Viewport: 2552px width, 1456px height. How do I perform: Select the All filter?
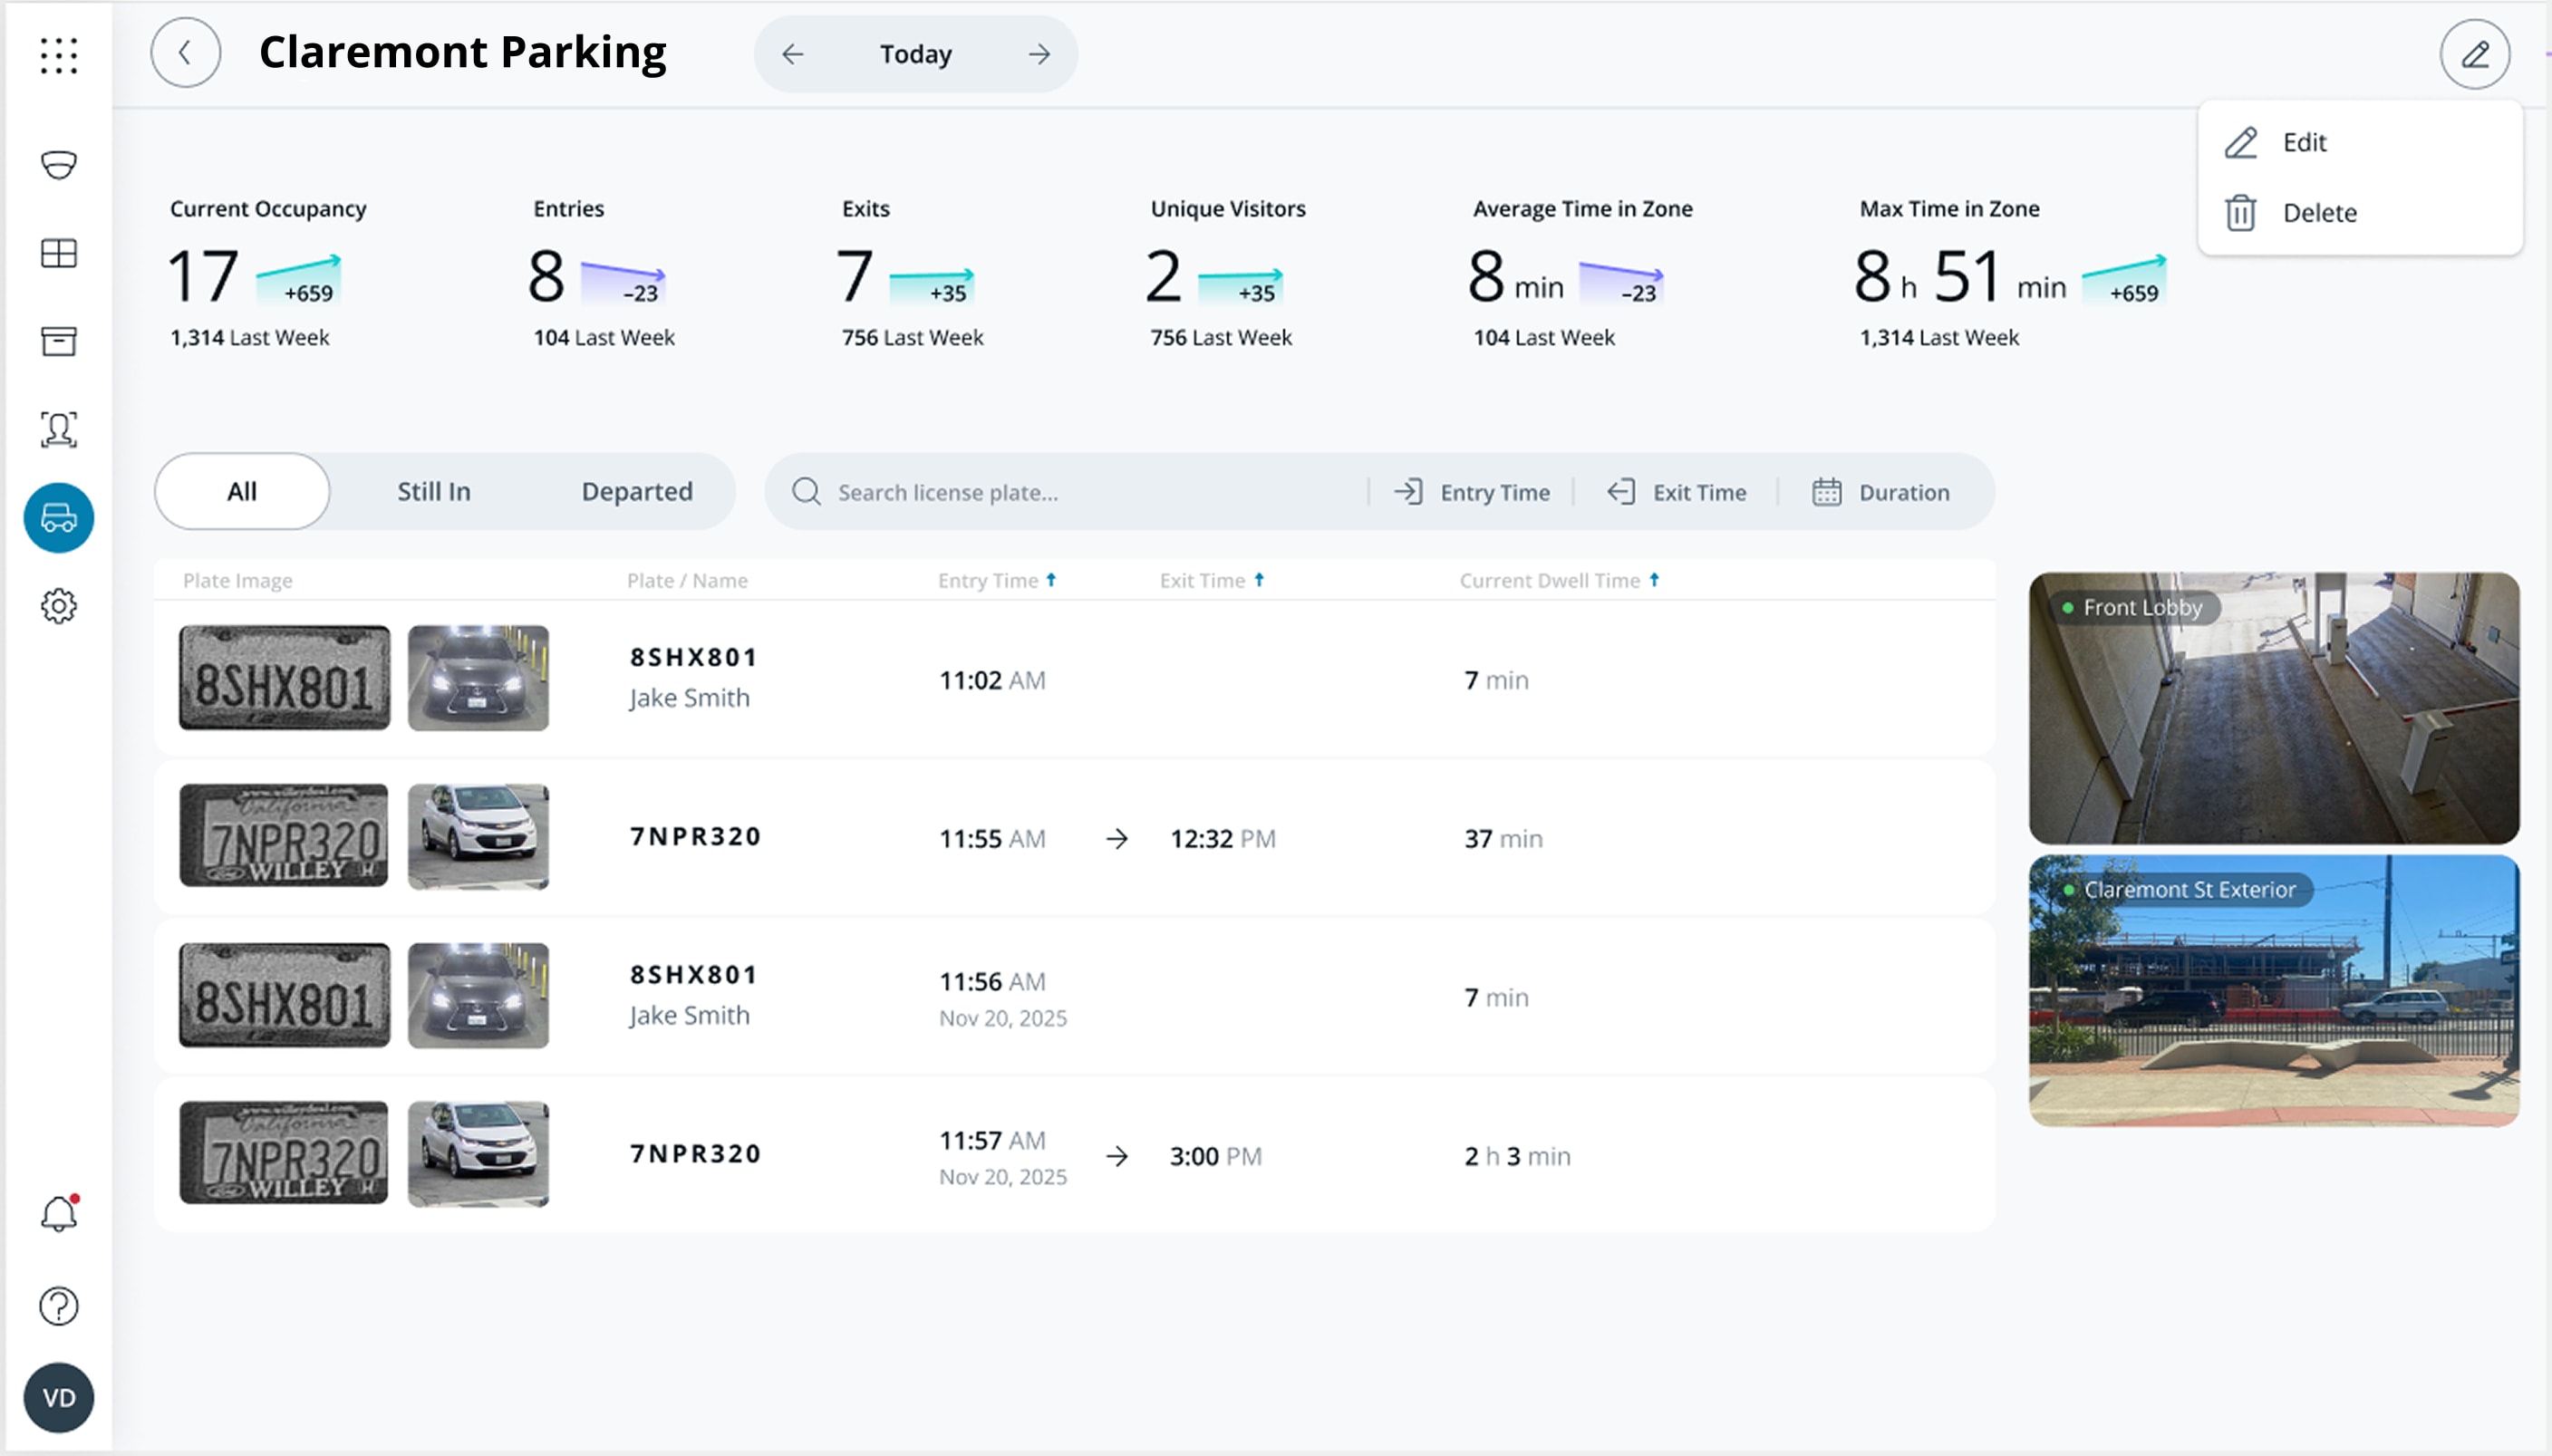click(242, 491)
